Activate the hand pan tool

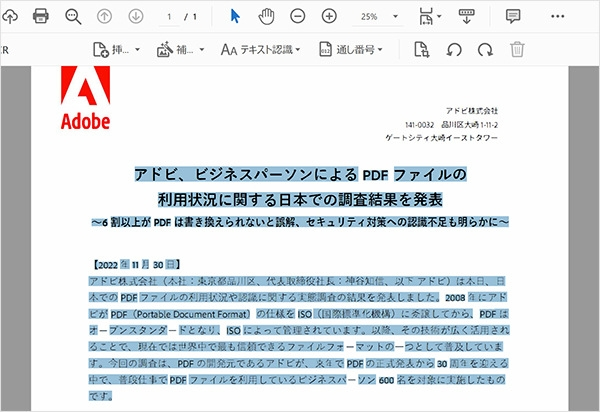(266, 16)
